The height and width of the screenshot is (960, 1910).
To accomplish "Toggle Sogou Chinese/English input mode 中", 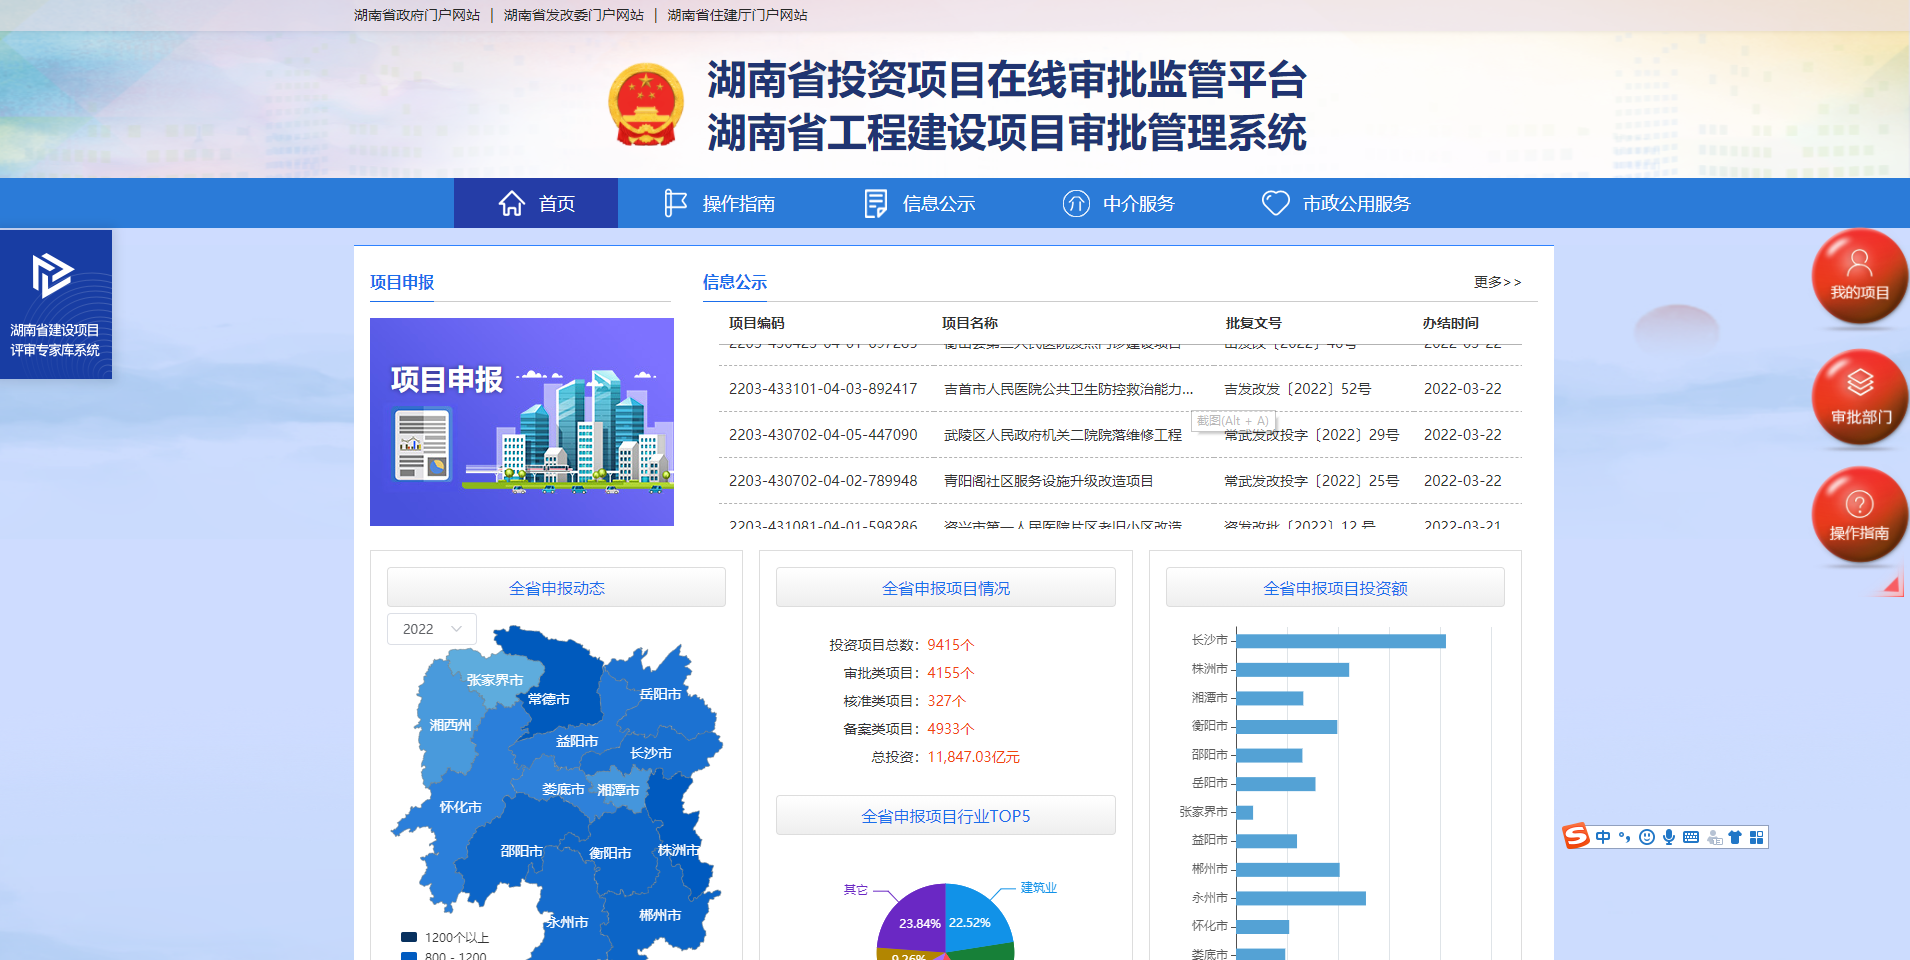I will 1603,837.
